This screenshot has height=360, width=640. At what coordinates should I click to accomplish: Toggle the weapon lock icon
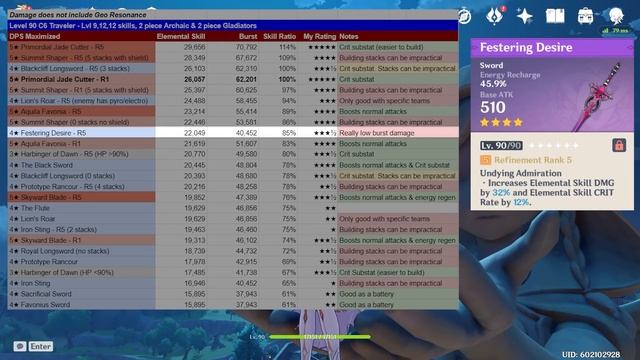pyautogui.click(x=619, y=145)
